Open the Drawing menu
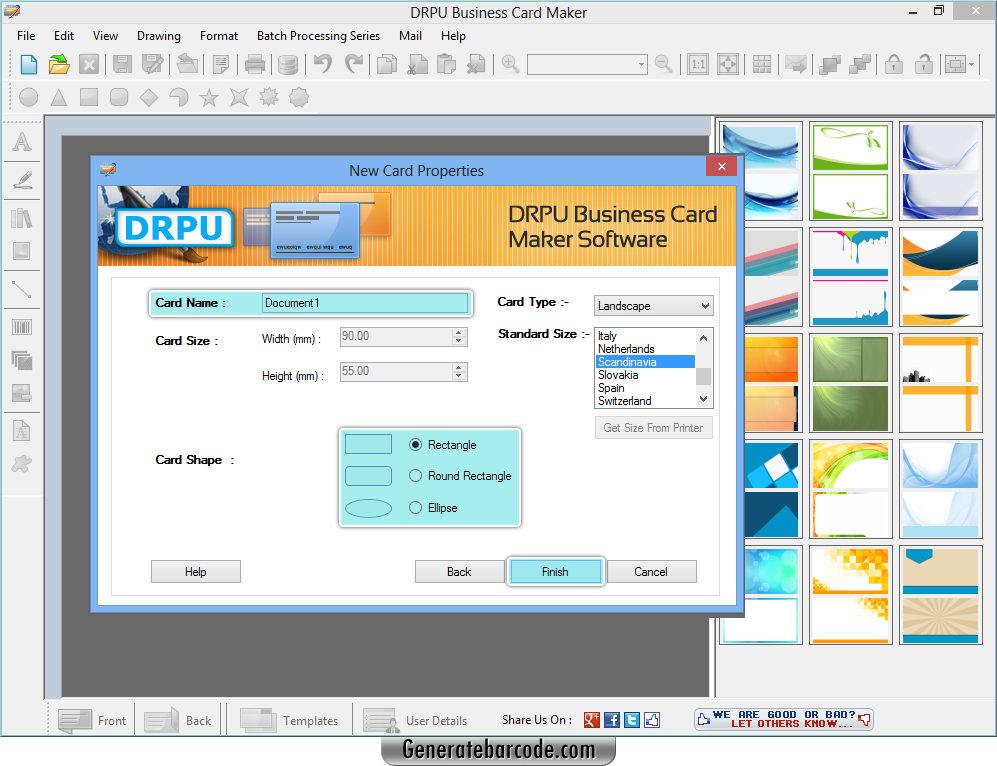997x766 pixels. click(159, 36)
